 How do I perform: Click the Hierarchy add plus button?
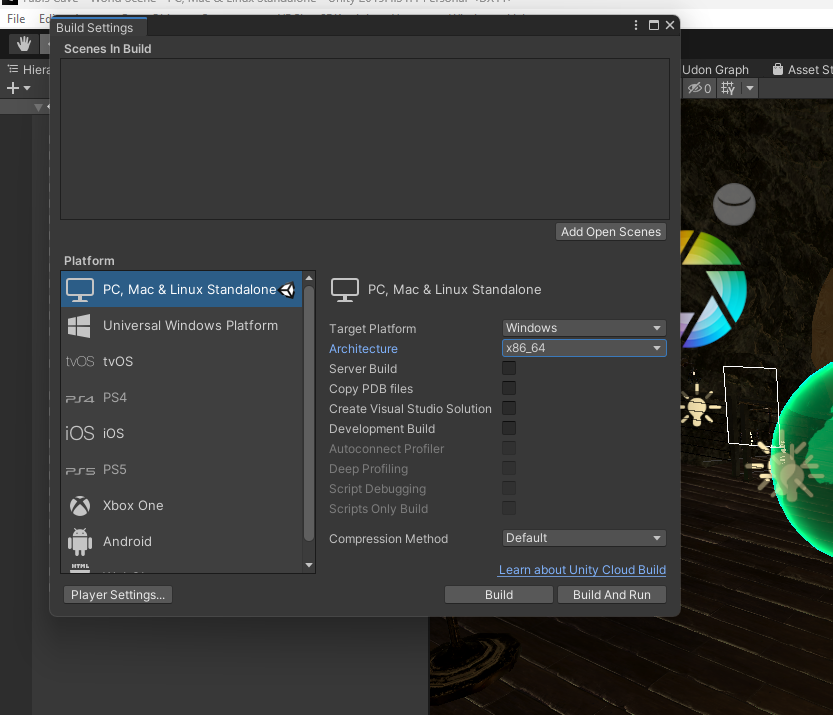[x=13, y=88]
